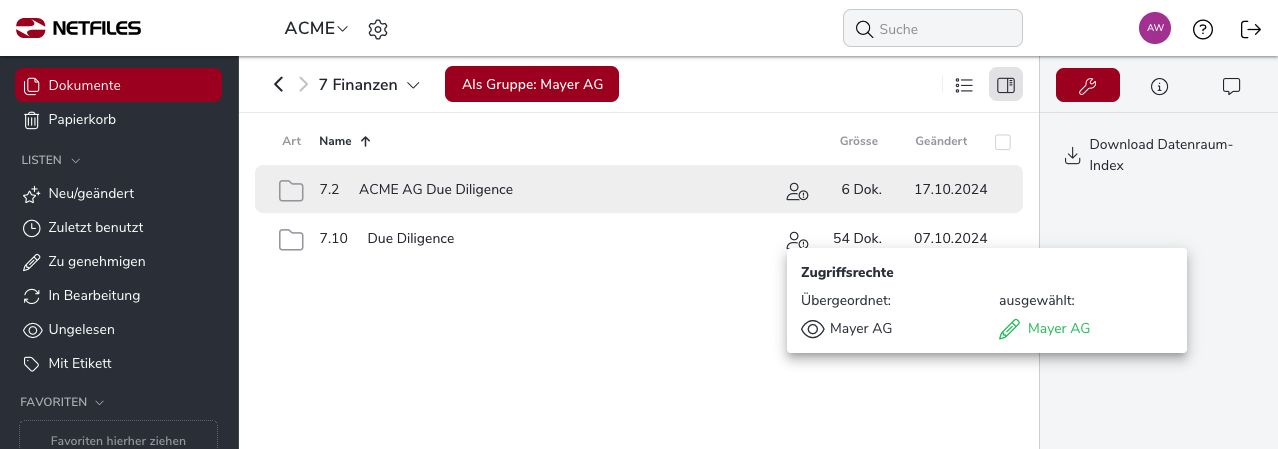This screenshot has height=449, width=1278.
Task: Go forward with the right arrow
Action: 303,85
